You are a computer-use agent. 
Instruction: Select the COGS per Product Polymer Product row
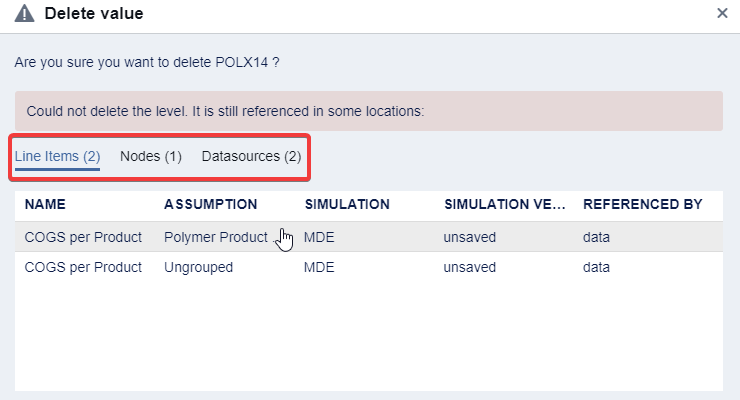[84, 237]
